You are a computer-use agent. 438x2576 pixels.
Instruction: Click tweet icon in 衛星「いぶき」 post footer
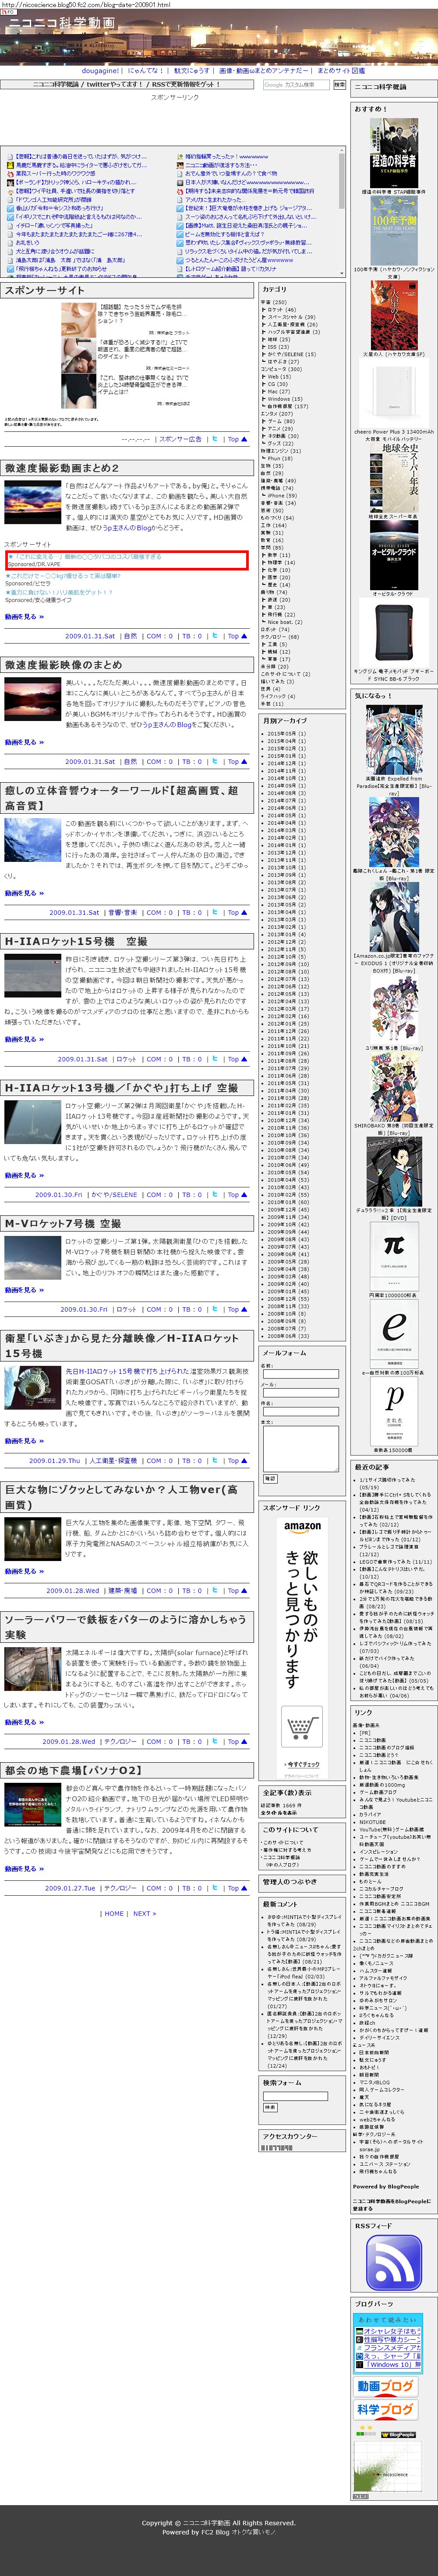(x=215, y=1460)
